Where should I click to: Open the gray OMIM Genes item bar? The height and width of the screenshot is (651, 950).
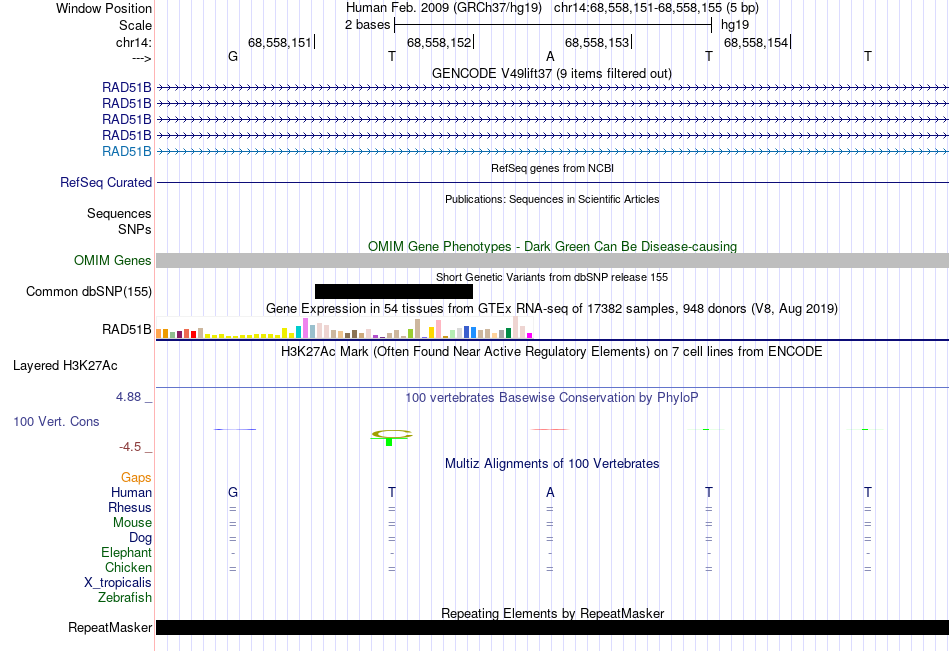coord(553,261)
